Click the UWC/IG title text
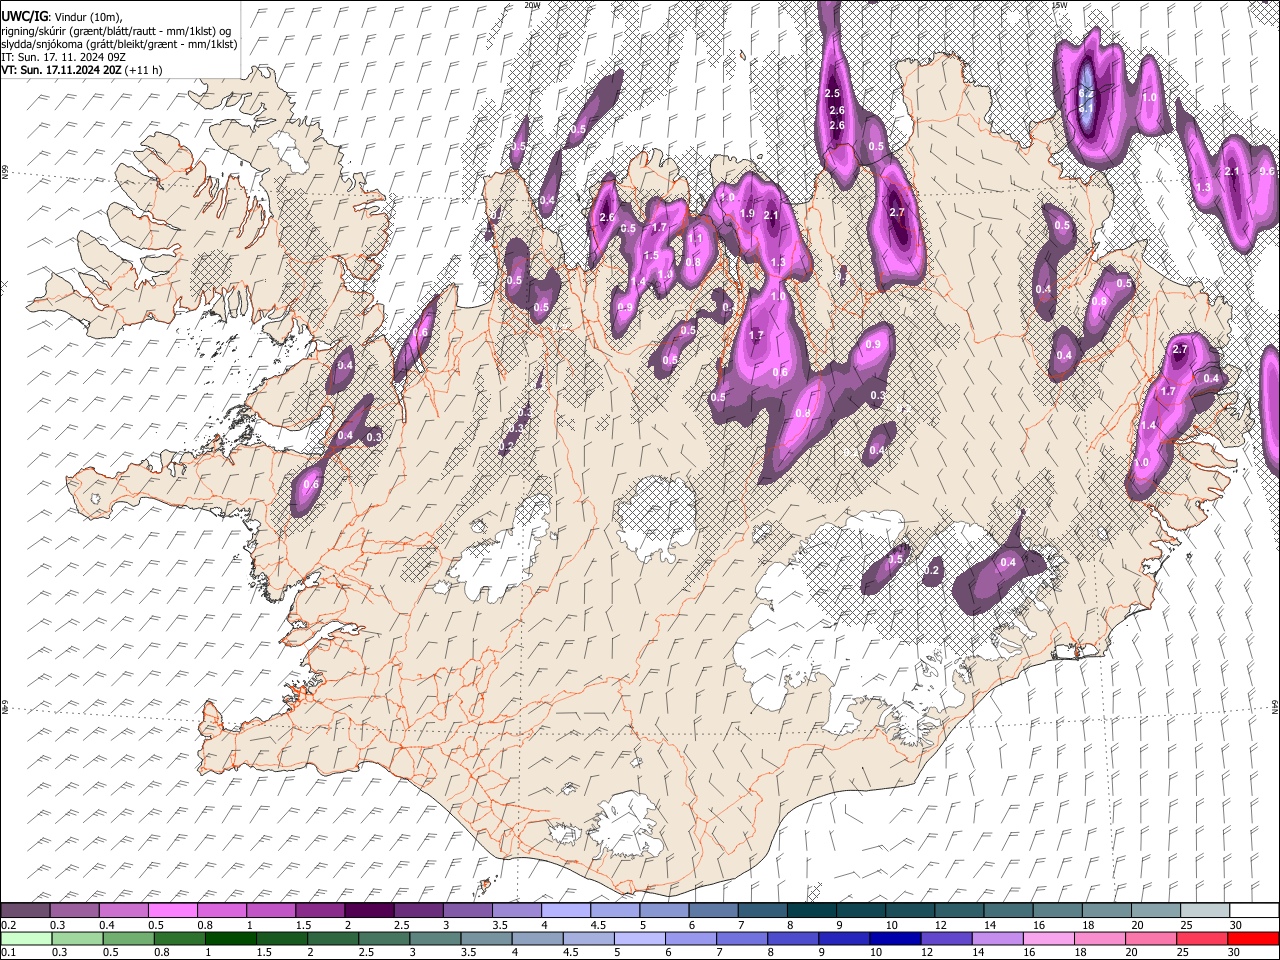1280x960 pixels. 24,16
